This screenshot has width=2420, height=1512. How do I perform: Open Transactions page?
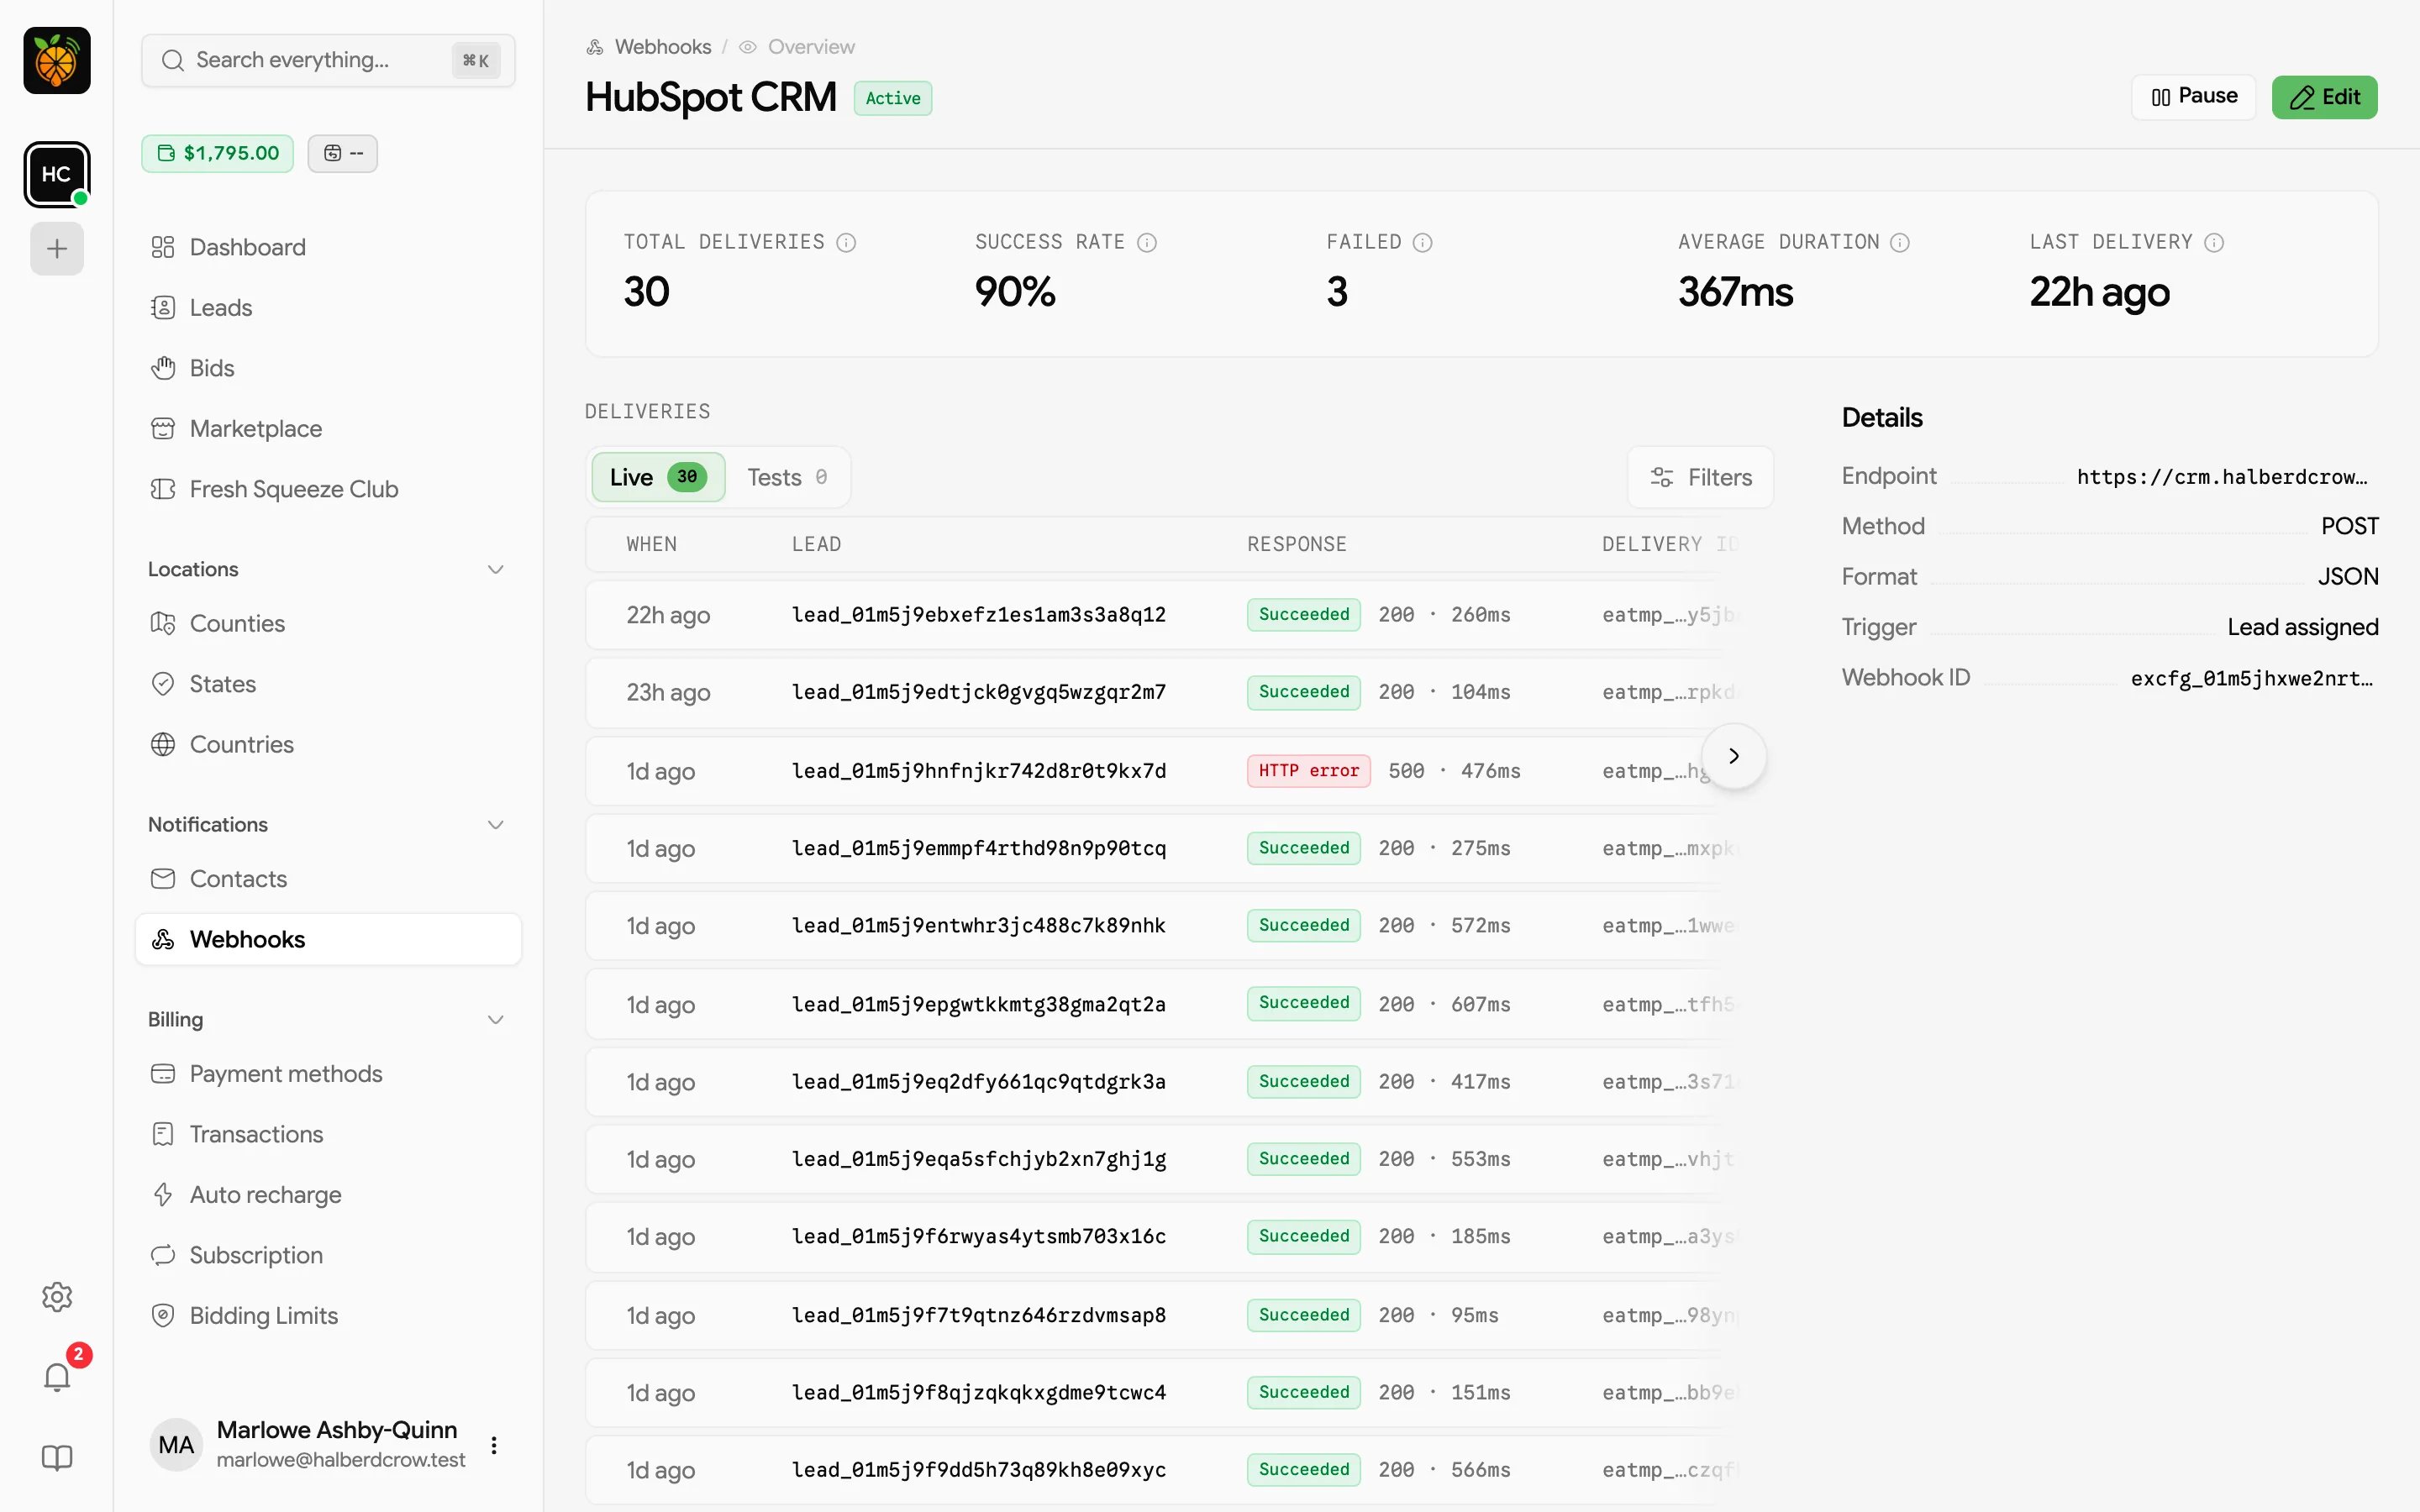[328, 1134]
